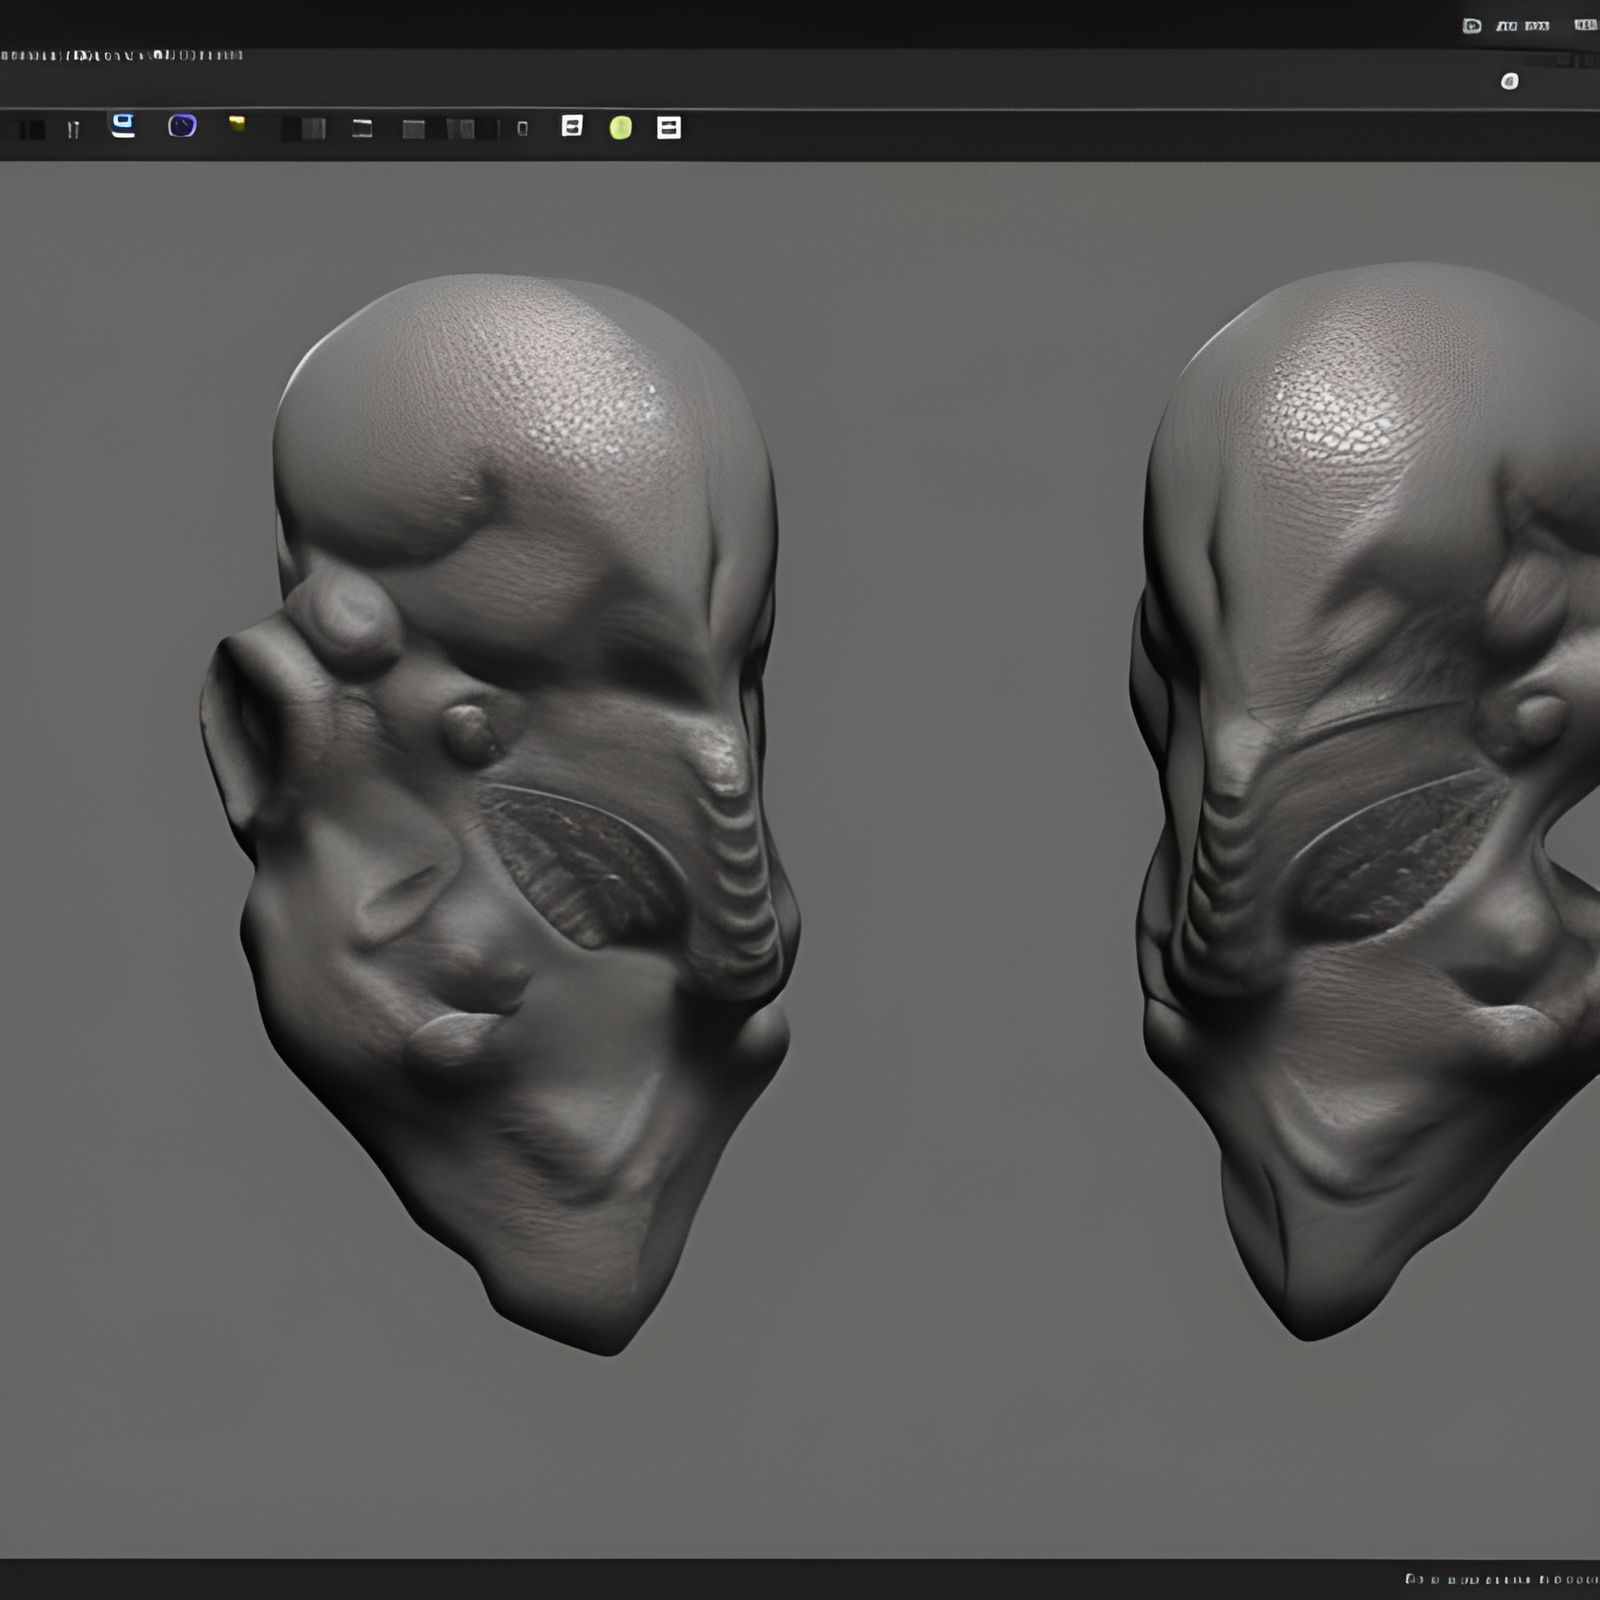Click the two vertical bars toolbar icon
This screenshot has height=1600, width=1600.
[73, 129]
